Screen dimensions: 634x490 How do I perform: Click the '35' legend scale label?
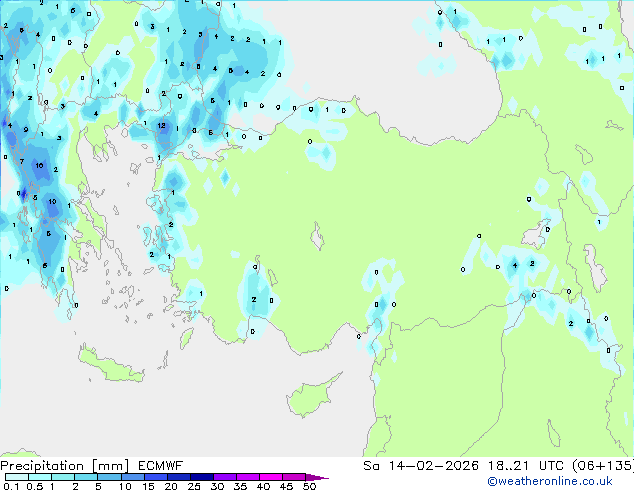[x=240, y=486]
